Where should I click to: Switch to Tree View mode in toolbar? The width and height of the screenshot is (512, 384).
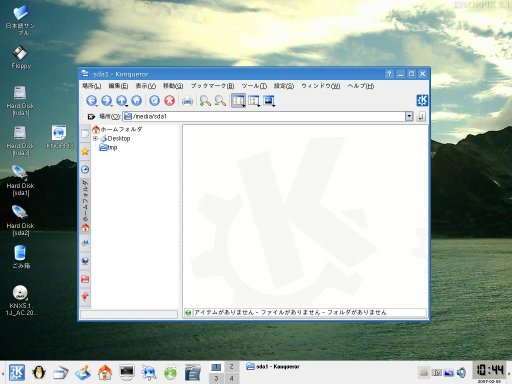[254, 101]
